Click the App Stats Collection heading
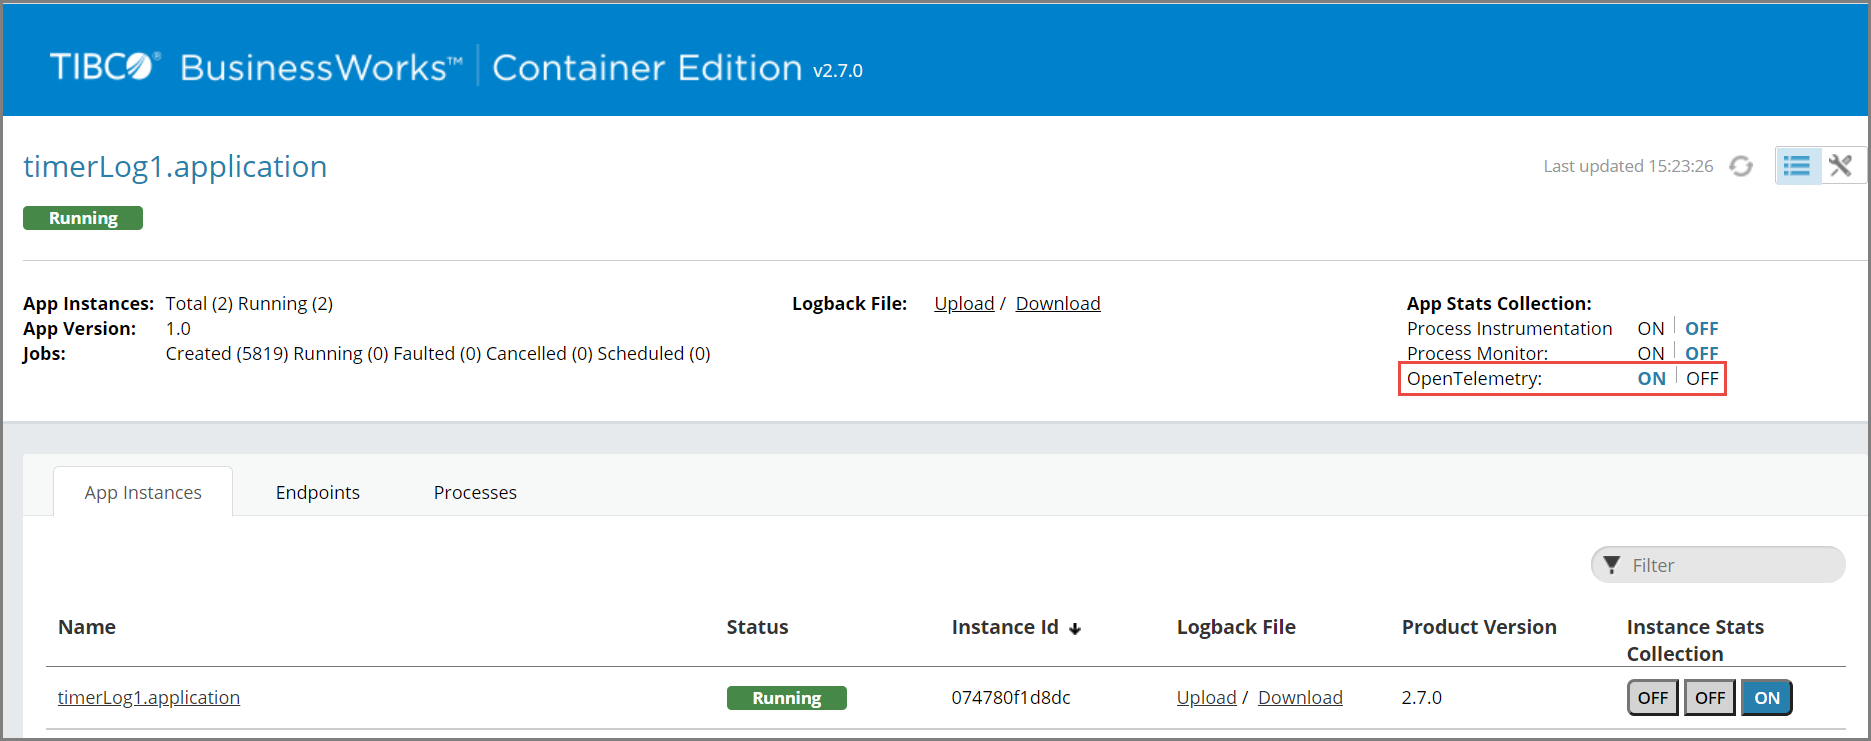This screenshot has width=1871, height=741. 1499,303
